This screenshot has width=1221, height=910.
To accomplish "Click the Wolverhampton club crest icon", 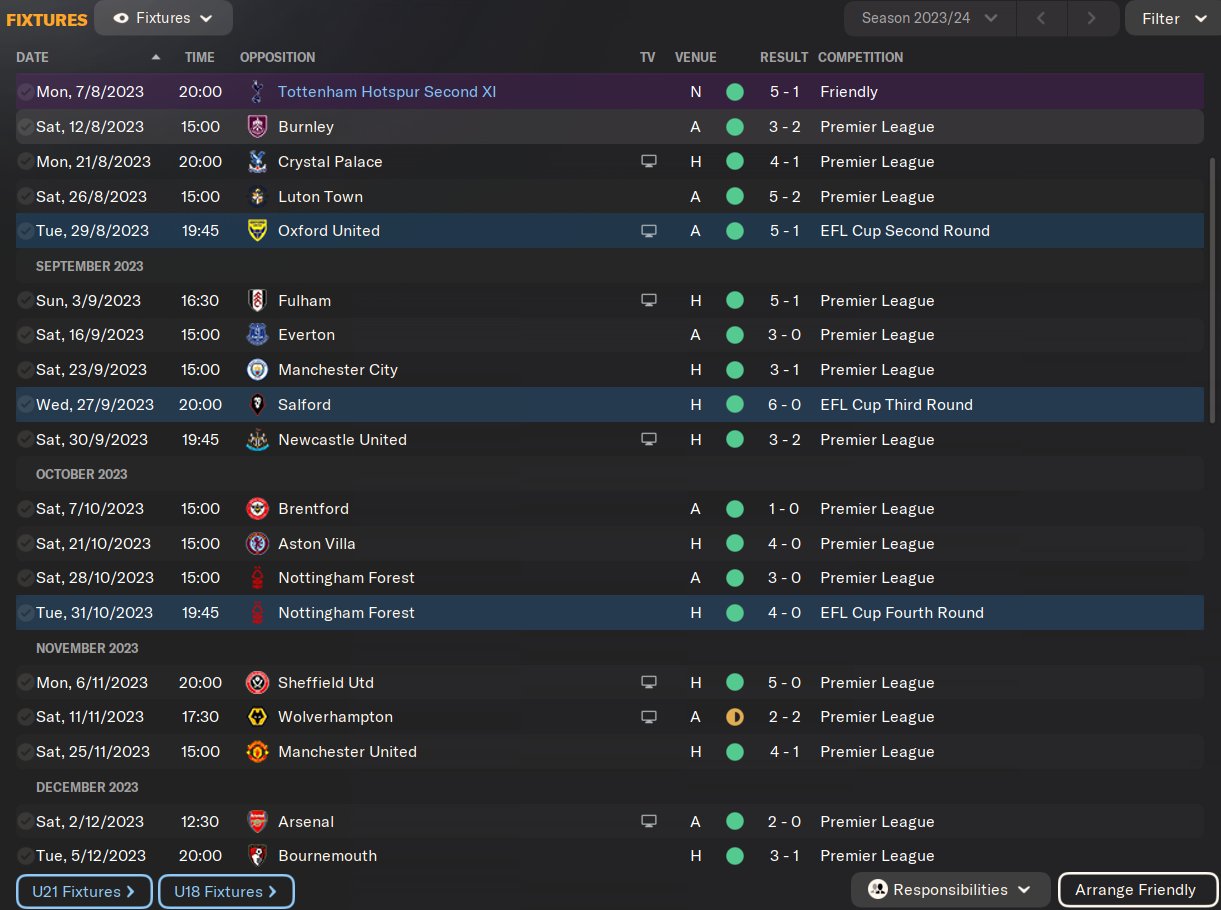I will (x=257, y=717).
